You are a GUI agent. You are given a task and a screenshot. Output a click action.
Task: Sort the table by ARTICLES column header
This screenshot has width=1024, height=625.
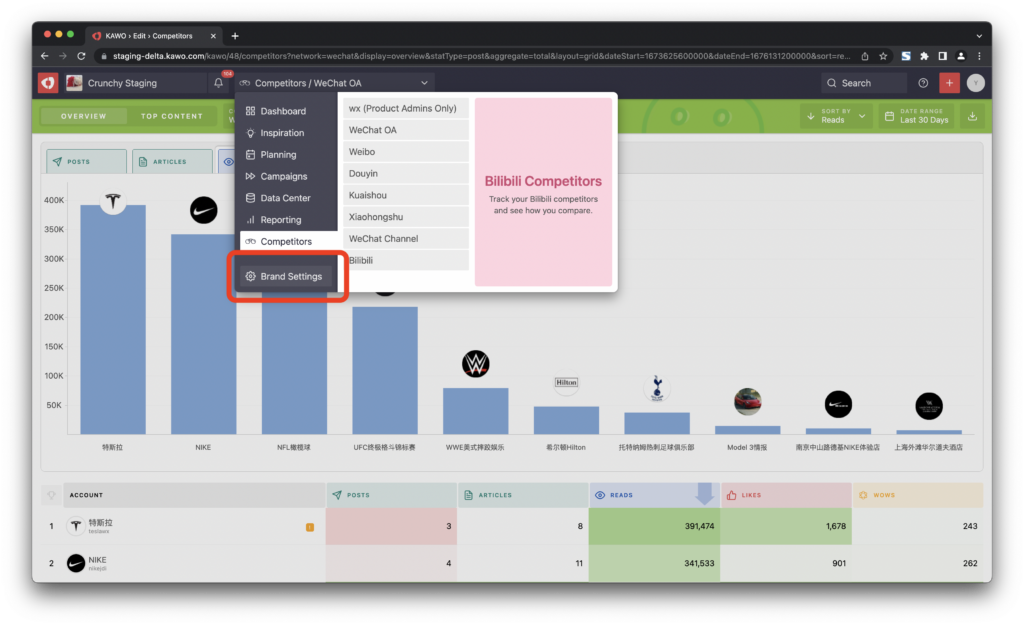pos(523,495)
